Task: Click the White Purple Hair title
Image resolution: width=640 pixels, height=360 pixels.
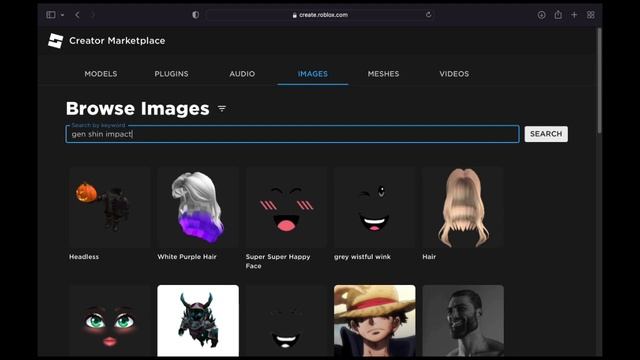Action: click(187, 257)
